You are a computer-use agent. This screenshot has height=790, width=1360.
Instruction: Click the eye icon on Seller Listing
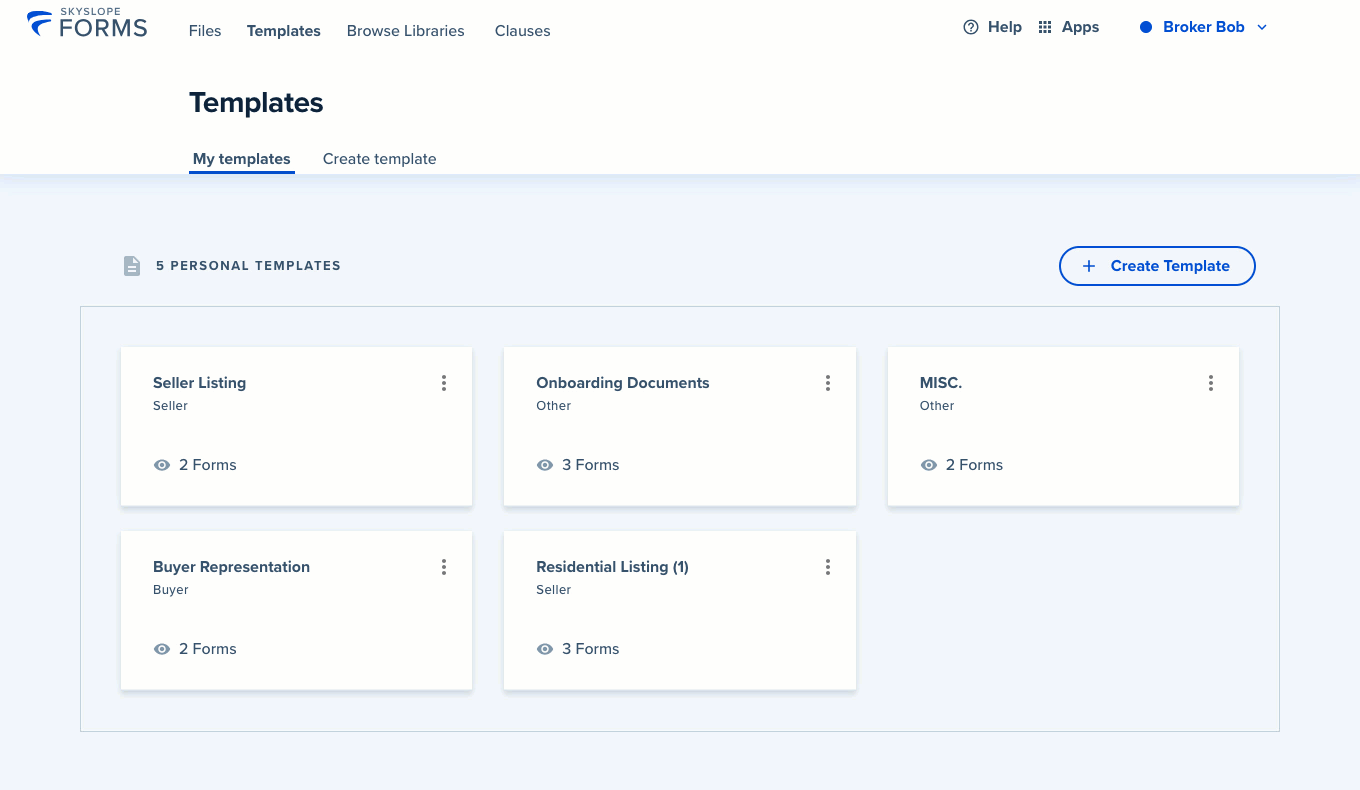click(162, 465)
